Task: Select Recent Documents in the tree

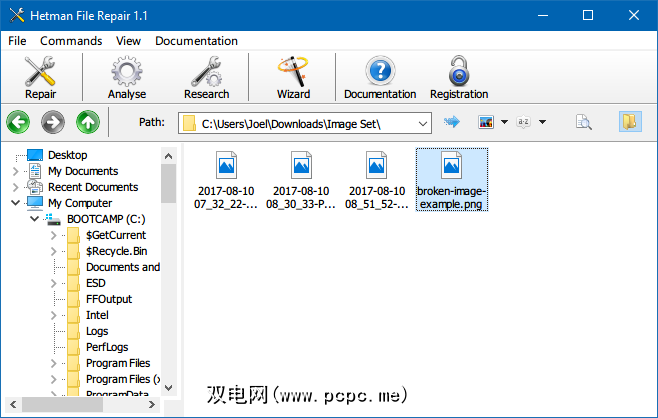Action: pyautogui.click(x=93, y=187)
